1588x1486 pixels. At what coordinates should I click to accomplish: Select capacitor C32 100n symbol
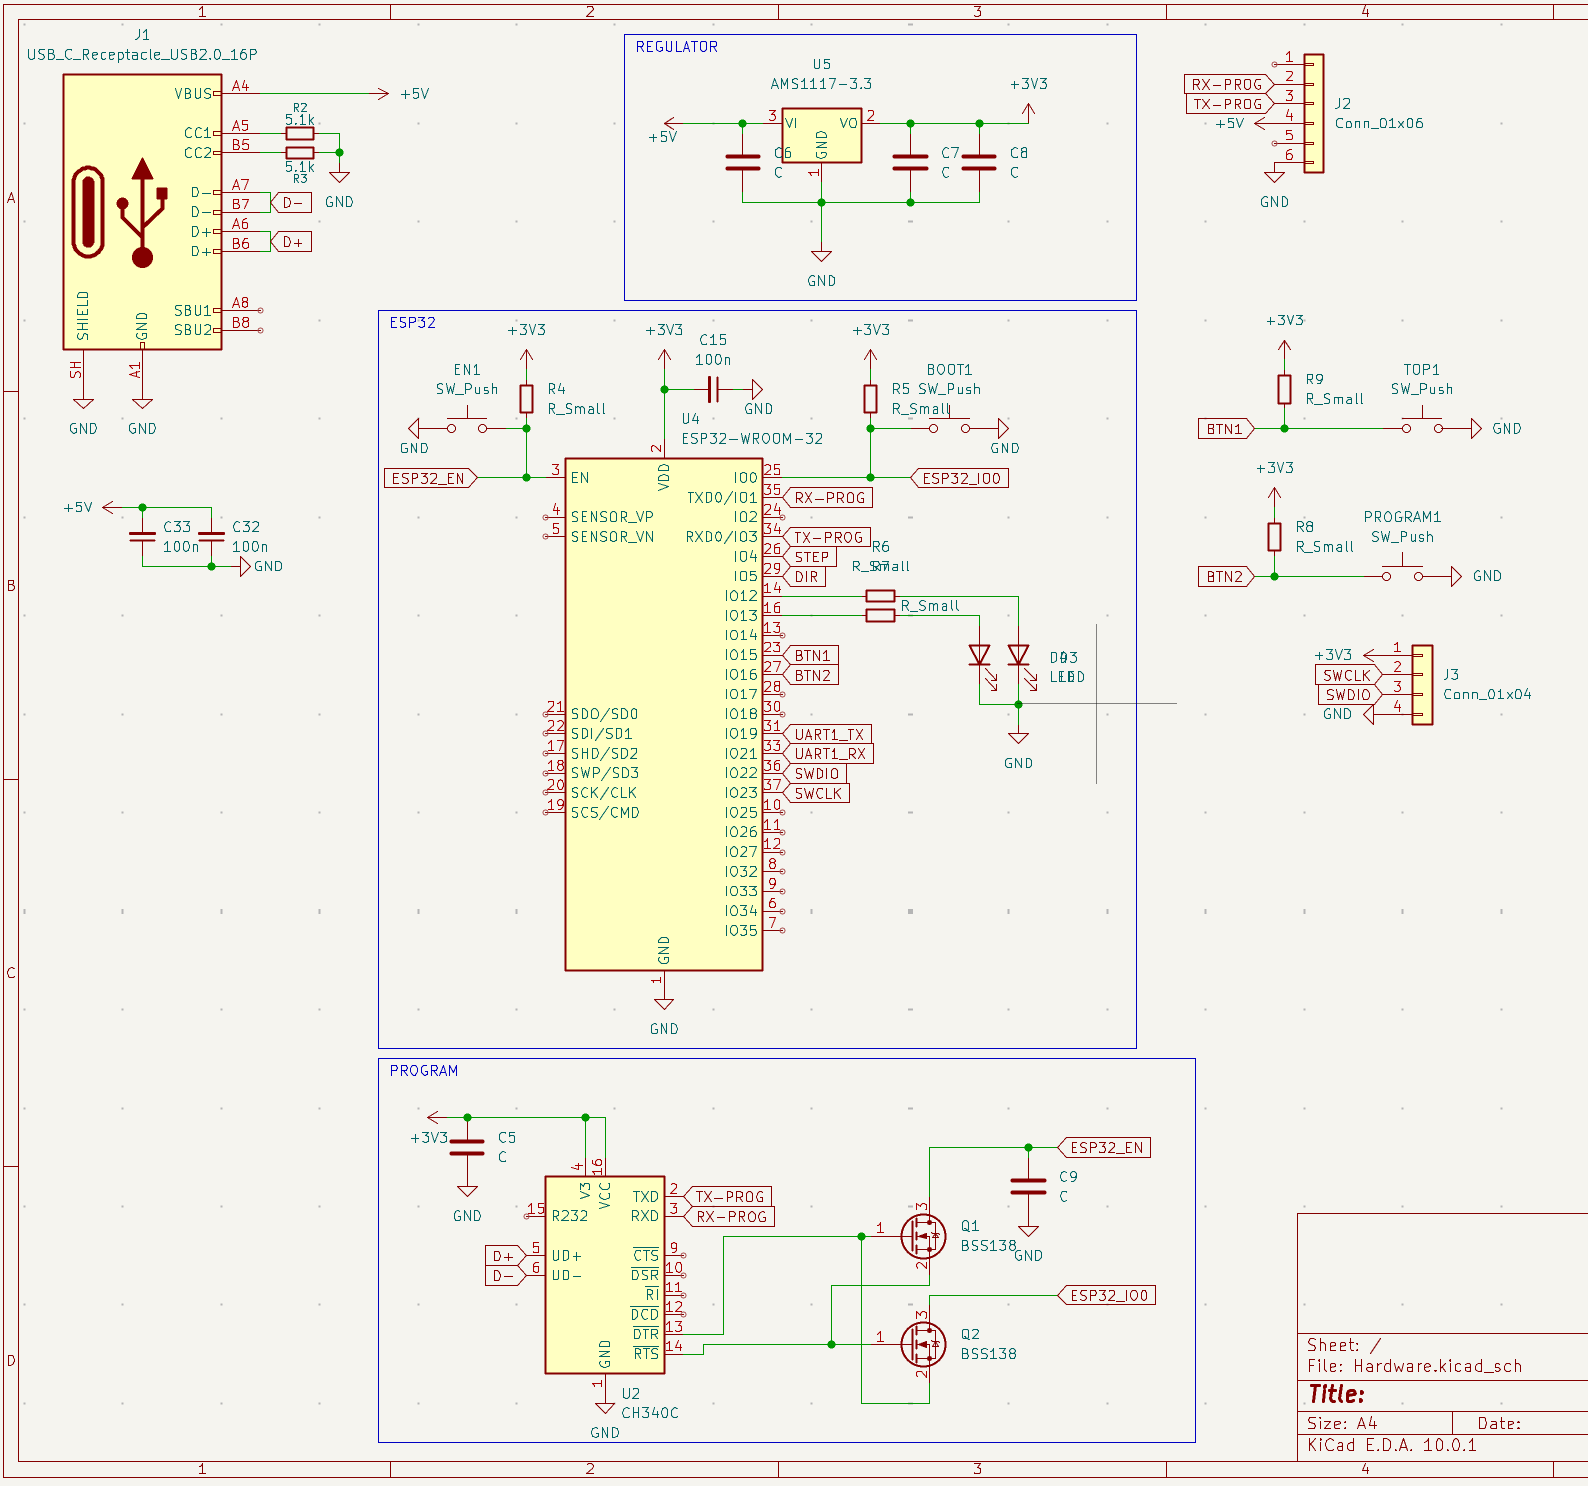(211, 537)
